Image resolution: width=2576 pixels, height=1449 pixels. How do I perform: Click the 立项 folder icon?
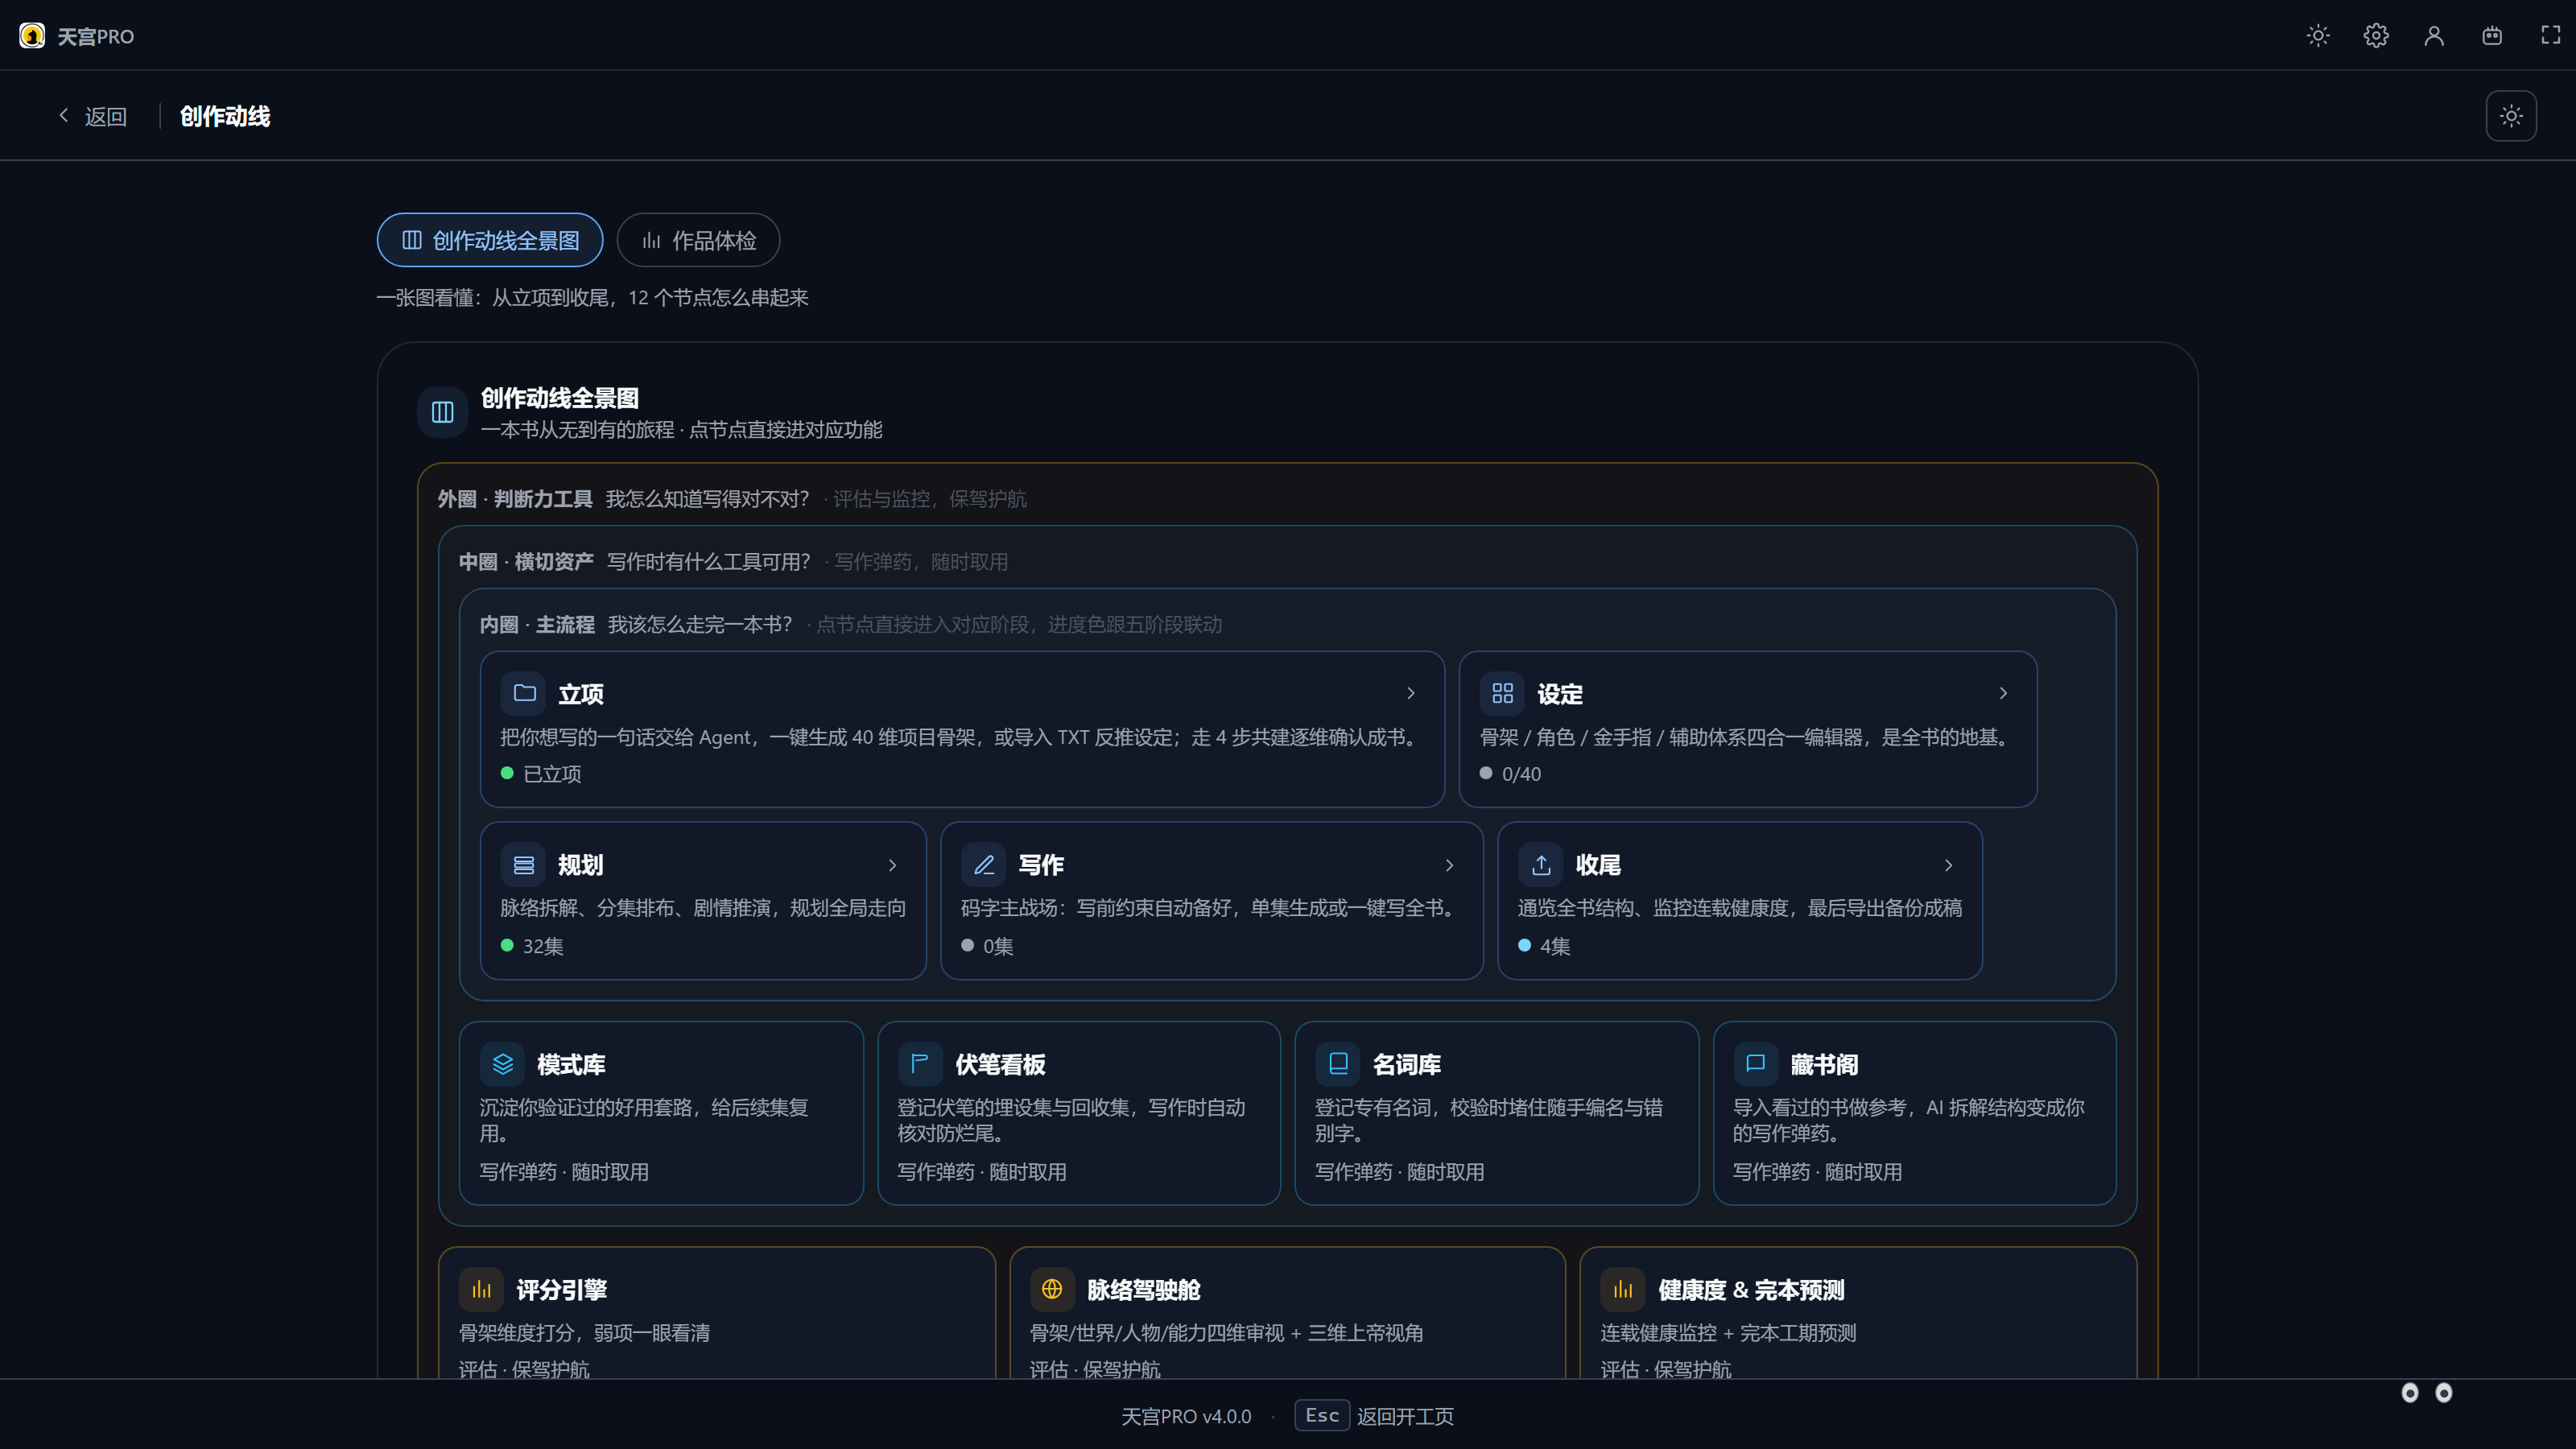(524, 693)
